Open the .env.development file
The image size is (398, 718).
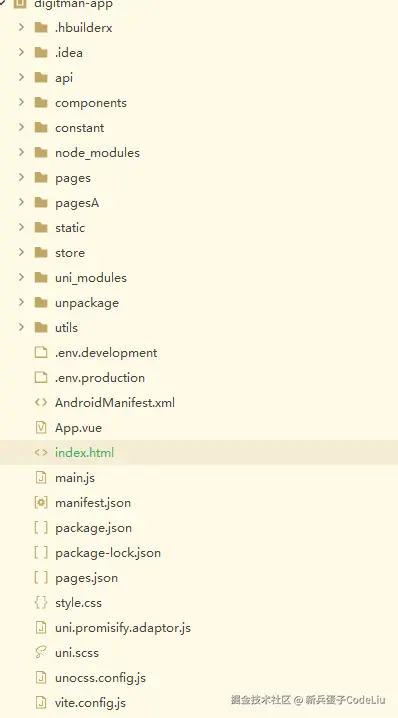pyautogui.click(x=106, y=353)
